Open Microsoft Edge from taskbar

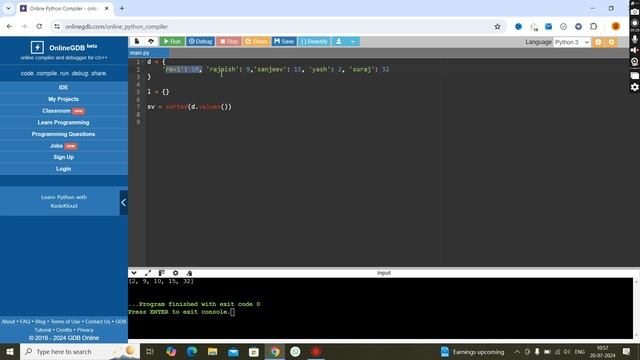coord(191,351)
